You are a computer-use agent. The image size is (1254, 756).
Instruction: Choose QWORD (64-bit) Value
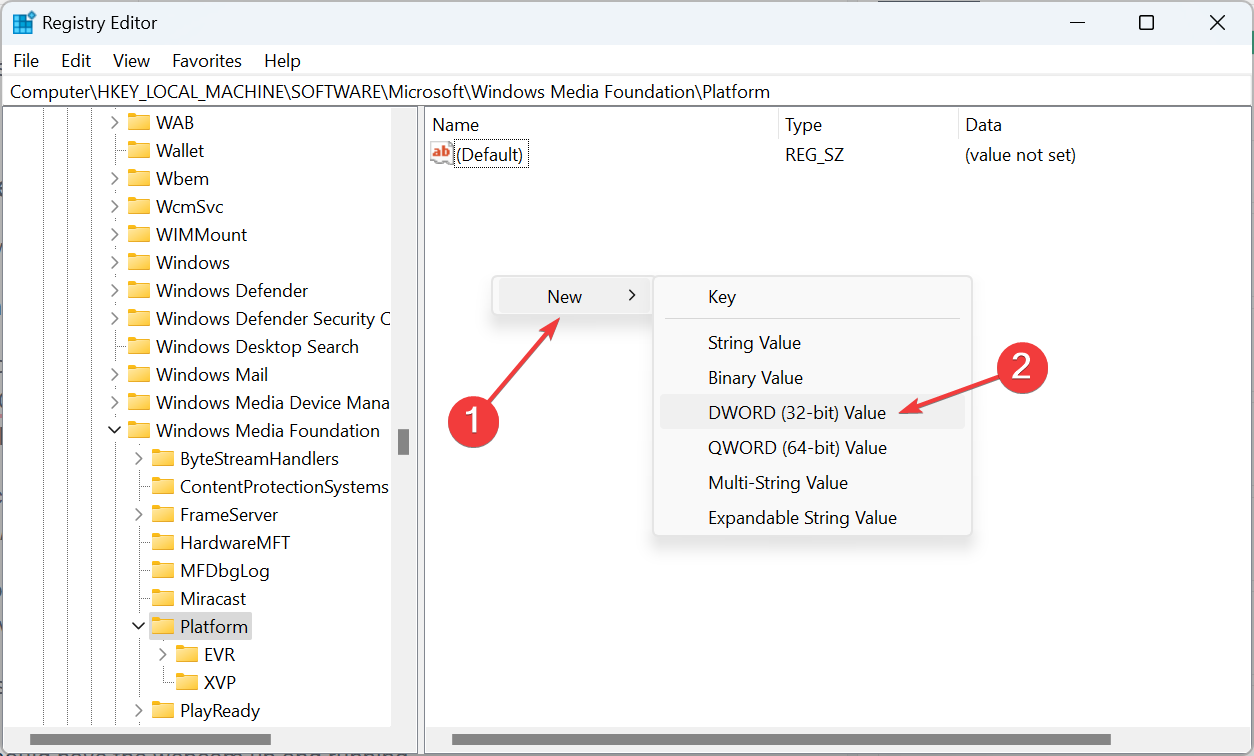point(812,447)
